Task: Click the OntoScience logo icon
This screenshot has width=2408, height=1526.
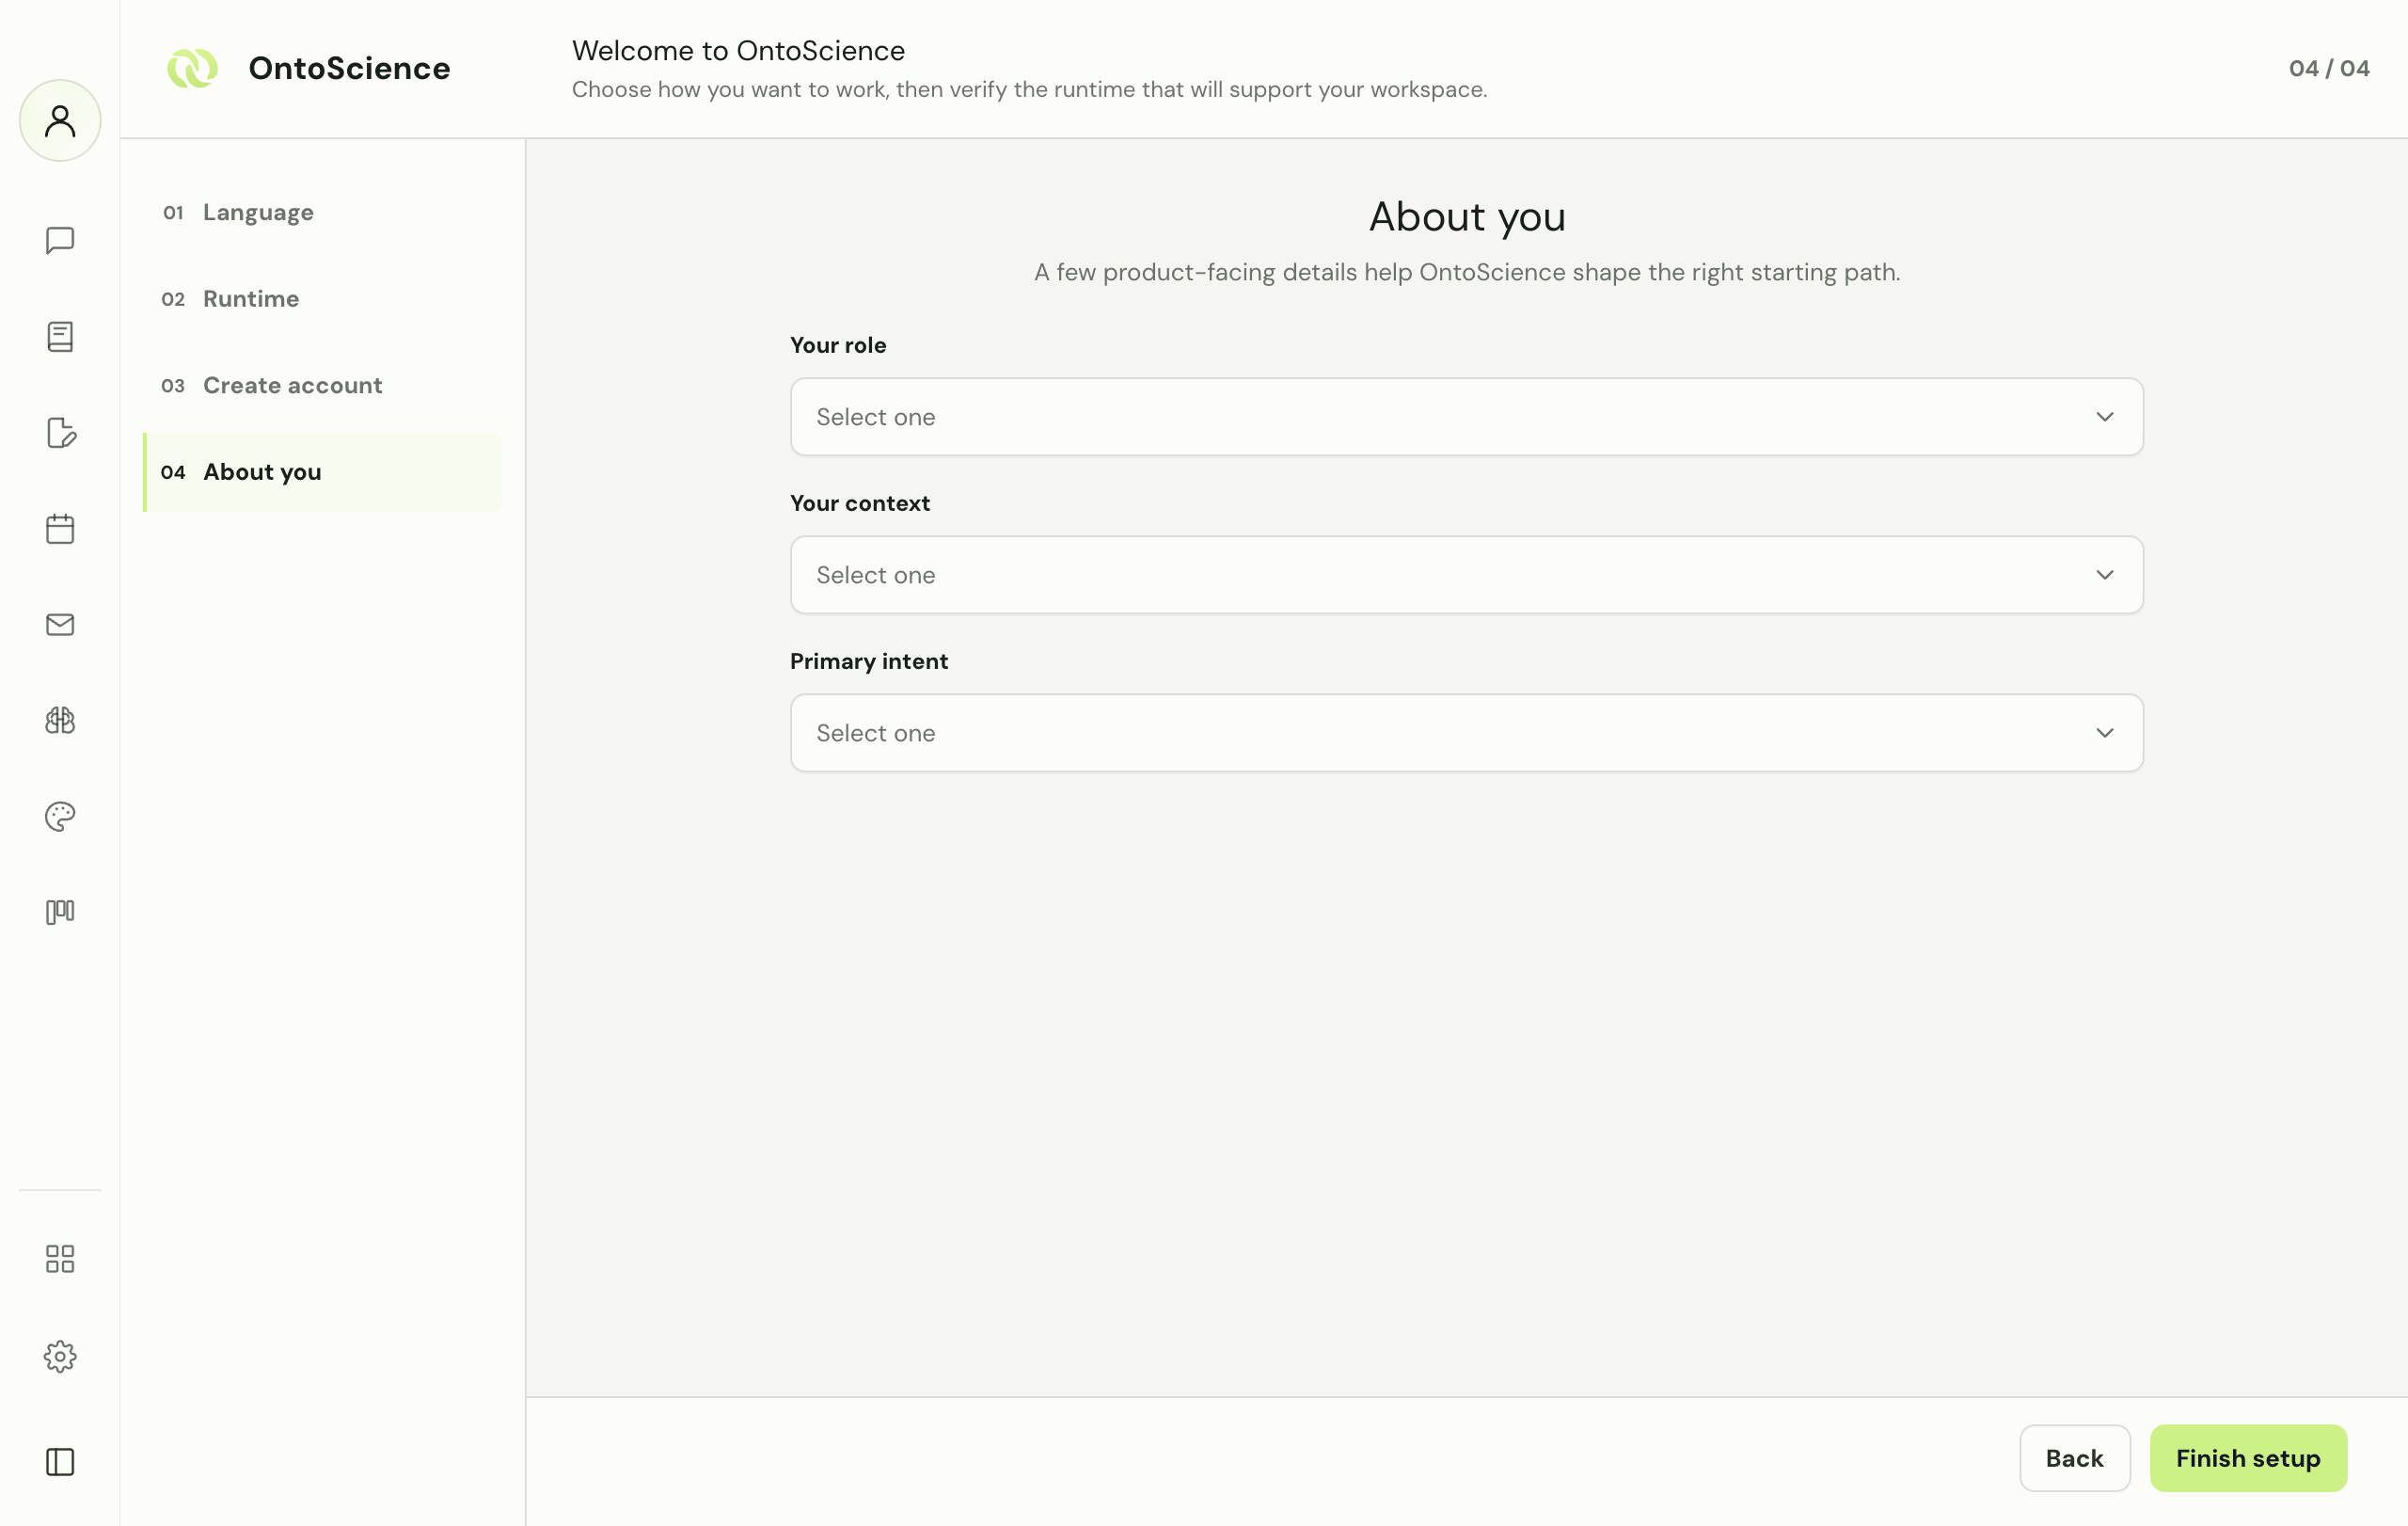Action: click(x=192, y=68)
